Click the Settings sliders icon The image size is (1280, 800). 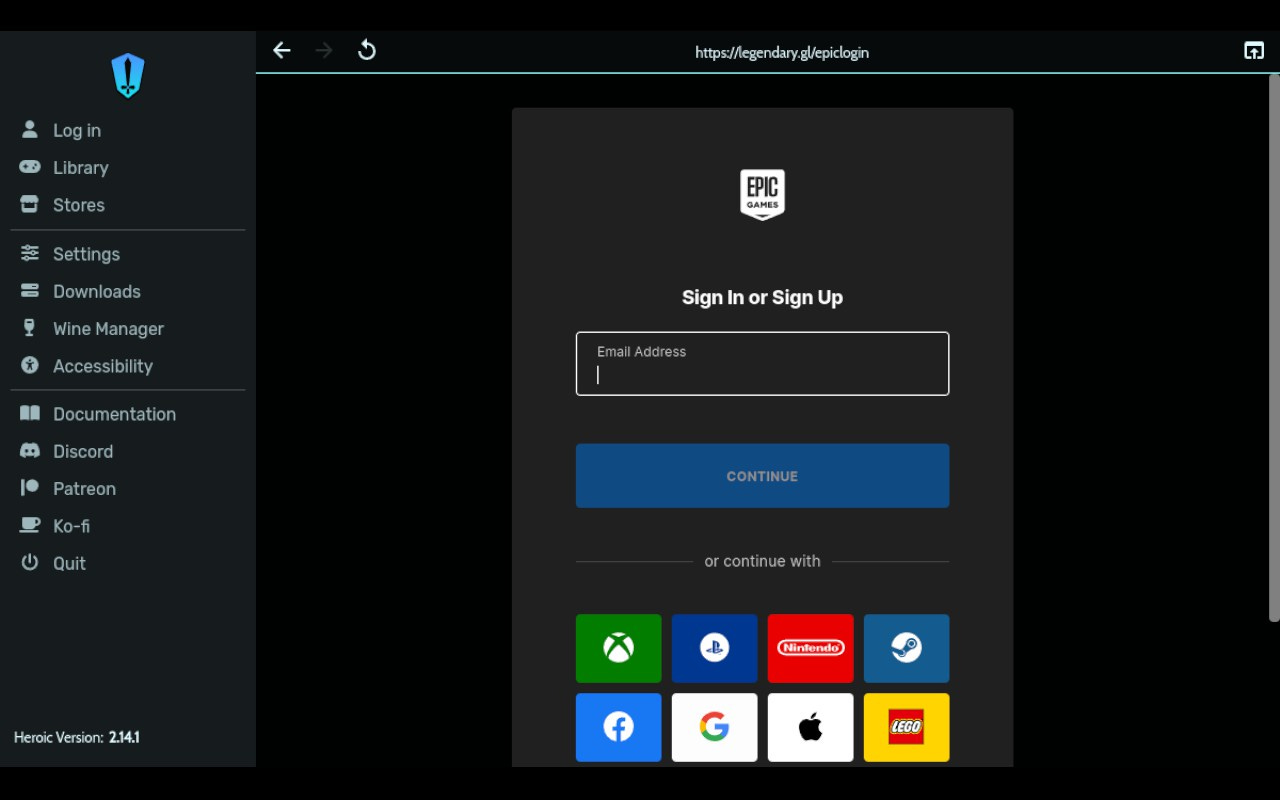(x=30, y=253)
